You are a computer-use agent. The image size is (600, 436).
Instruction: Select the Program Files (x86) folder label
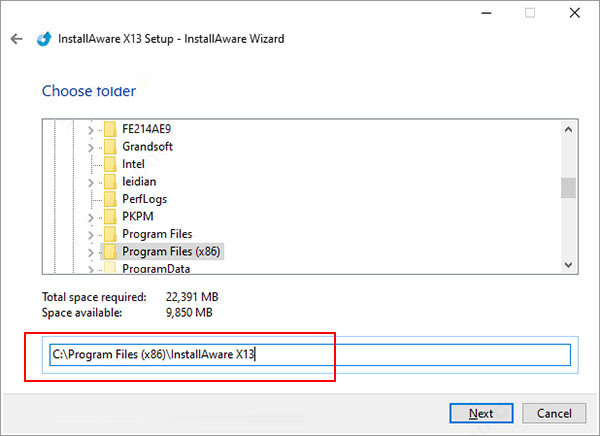tap(171, 251)
